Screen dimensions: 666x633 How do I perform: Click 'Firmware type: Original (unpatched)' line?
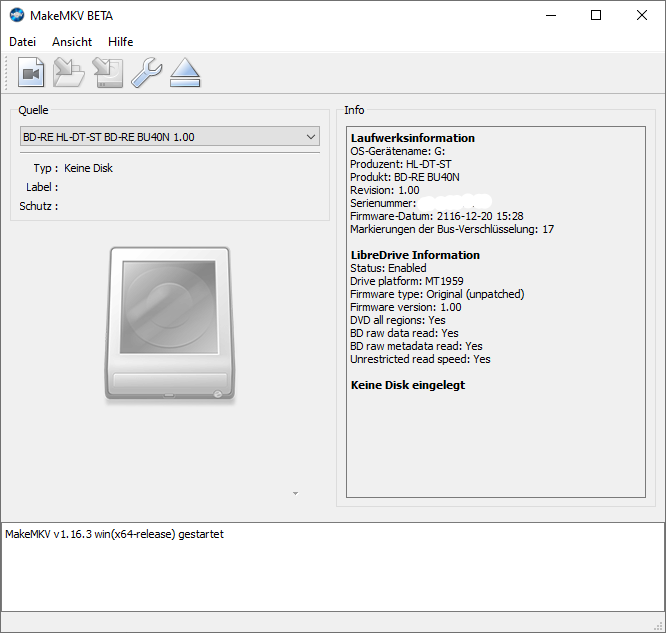coord(437,294)
